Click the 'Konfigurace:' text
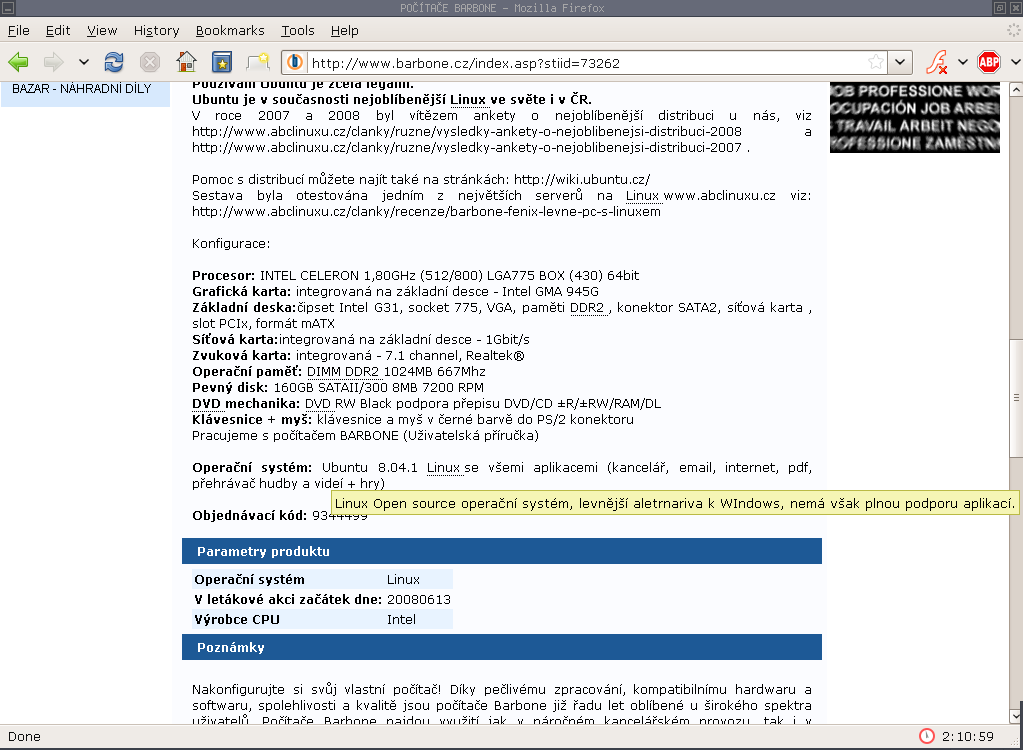This screenshot has height=750, width=1023. tap(231, 244)
